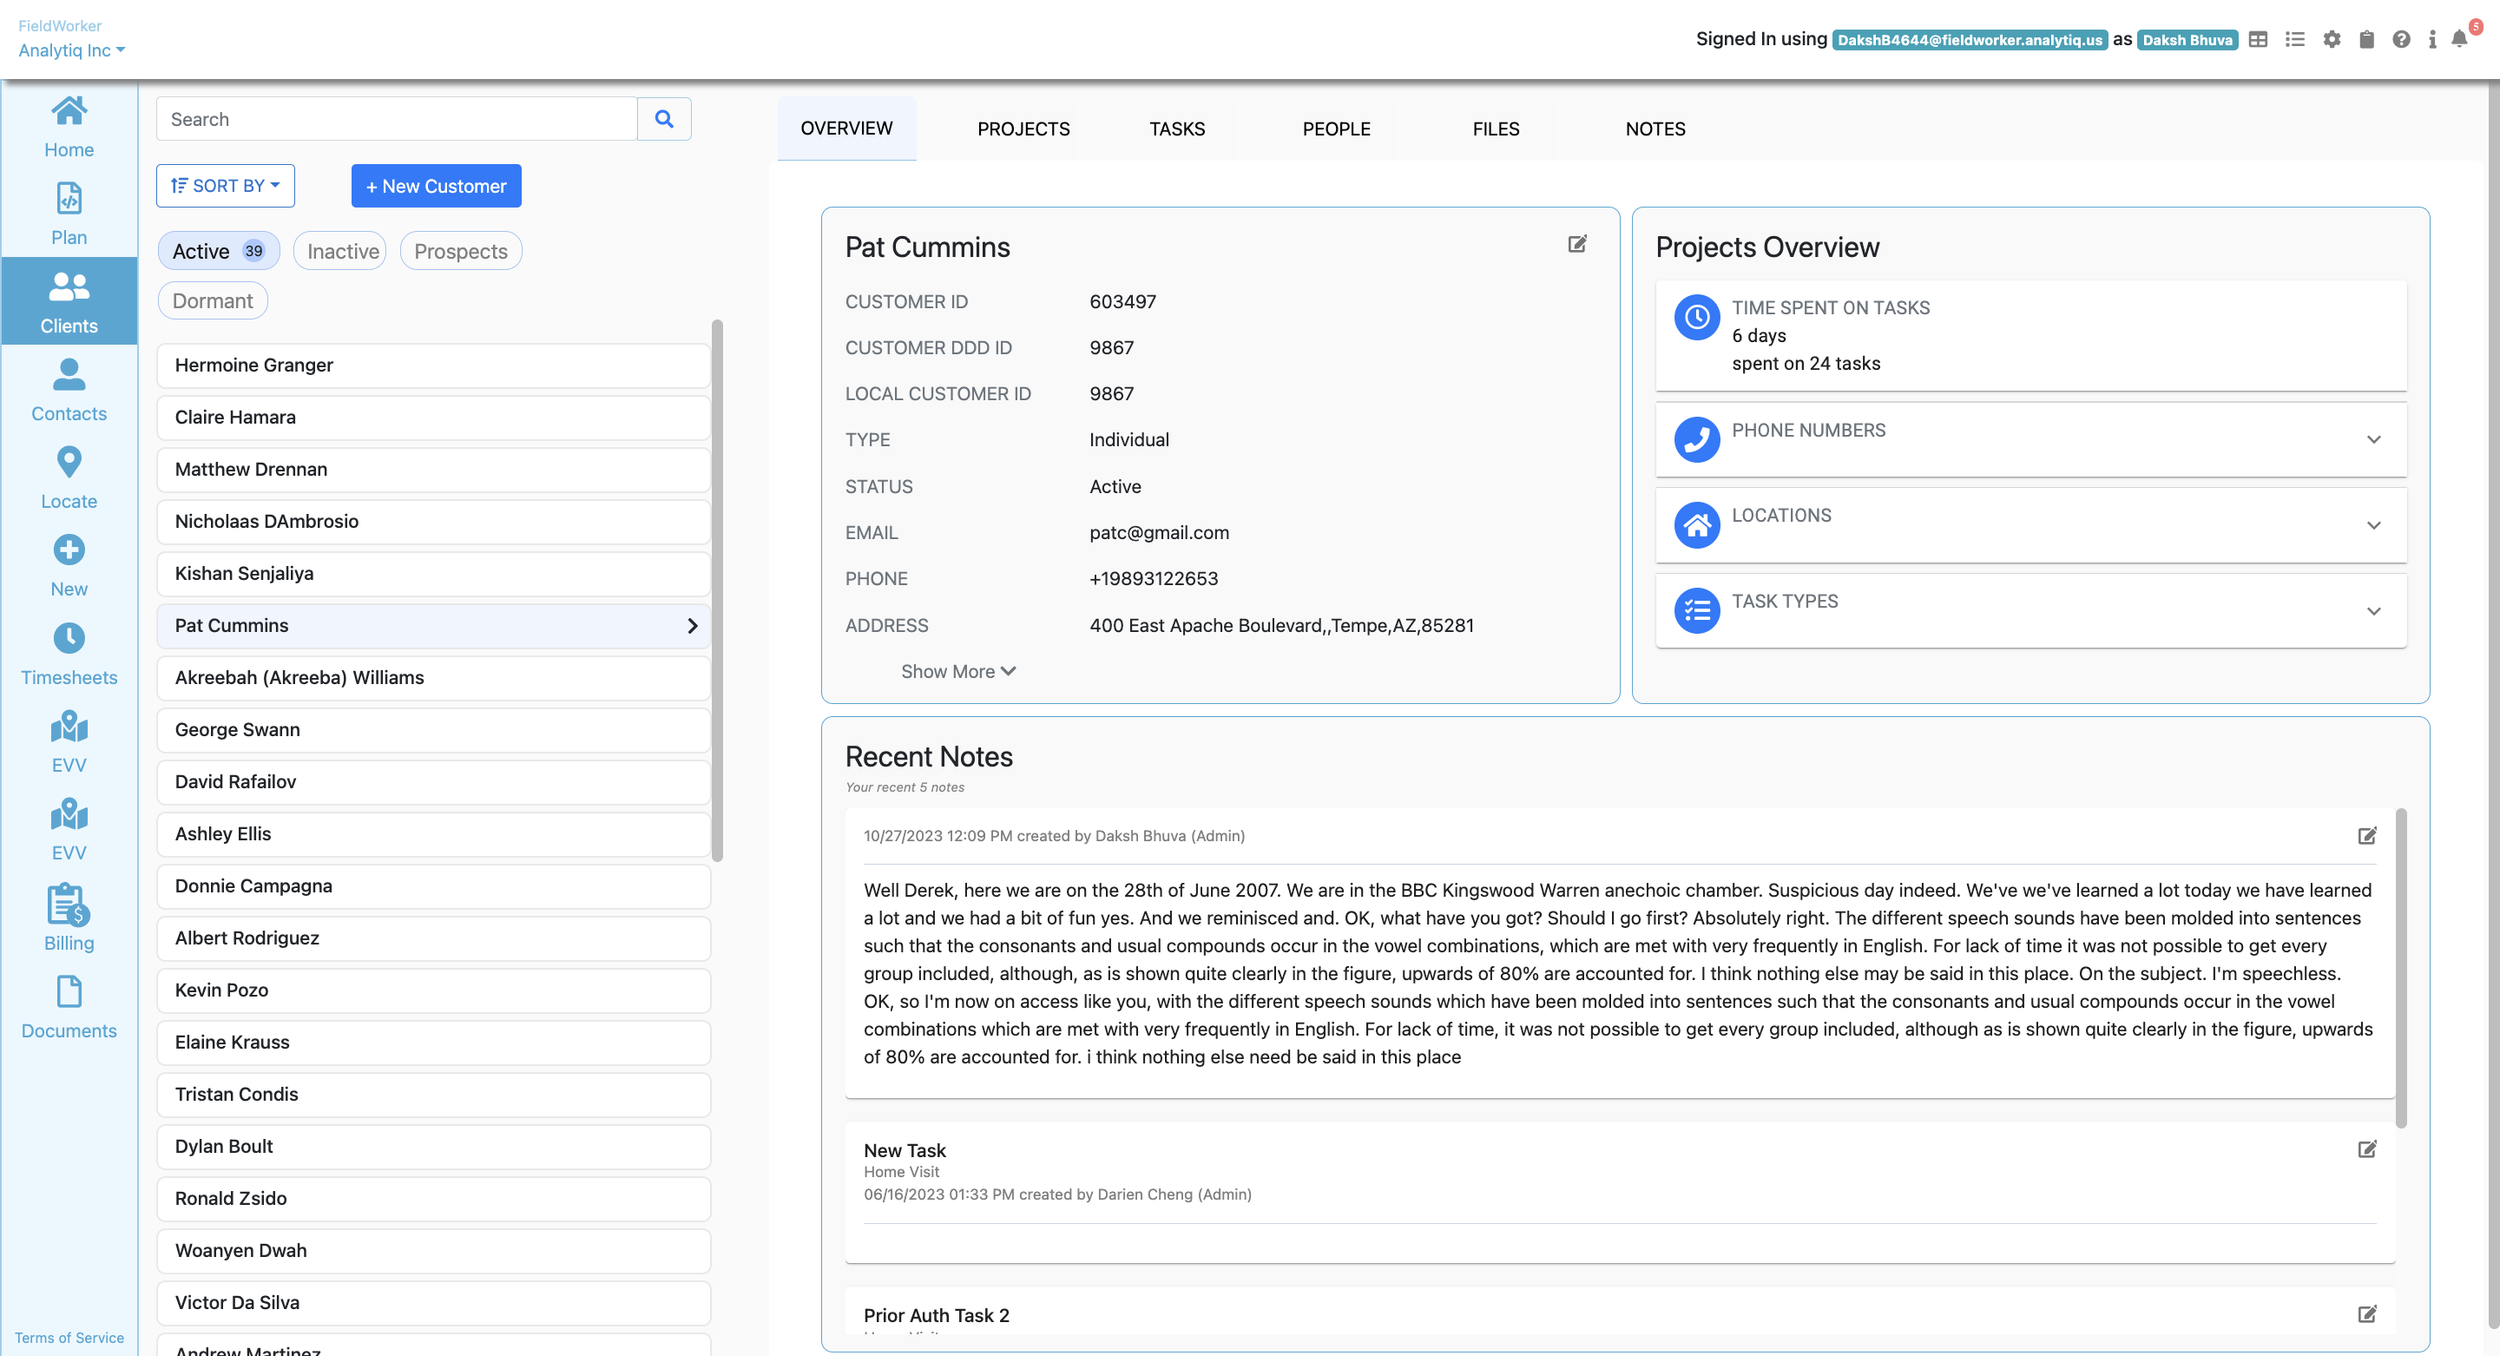Open the settings gear icon
Image resolution: width=2500 pixels, height=1356 pixels.
point(2332,40)
